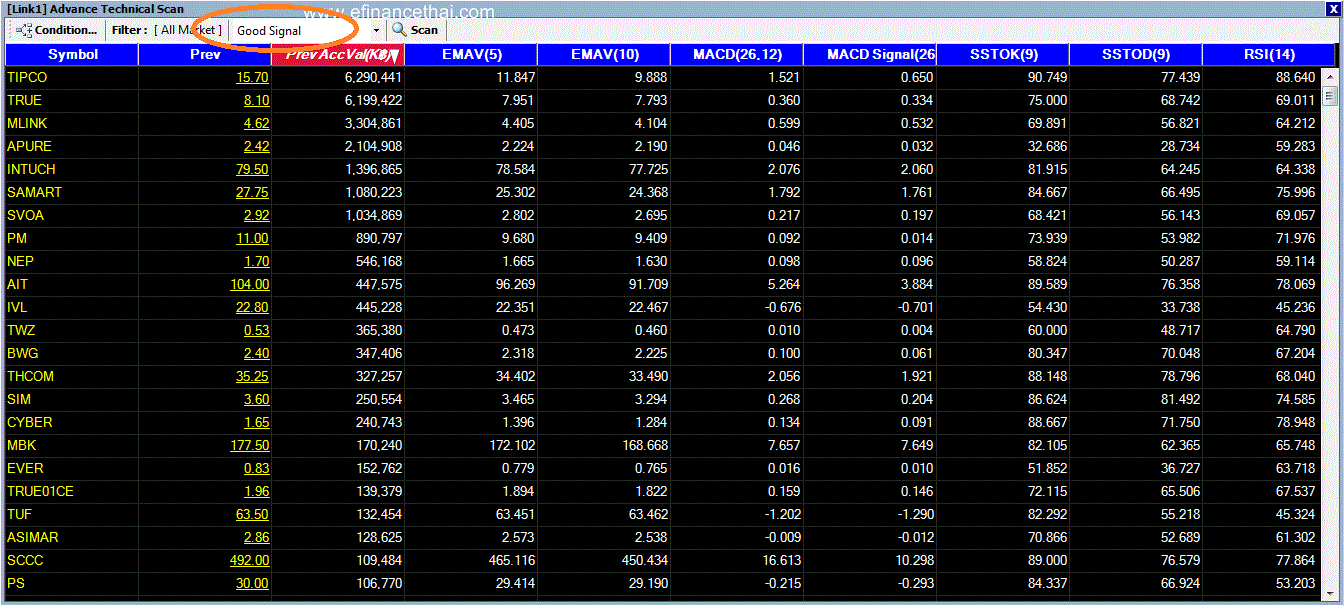Click IVL MACD value -0.676
The height and width of the screenshot is (606, 1344).
(x=781, y=307)
